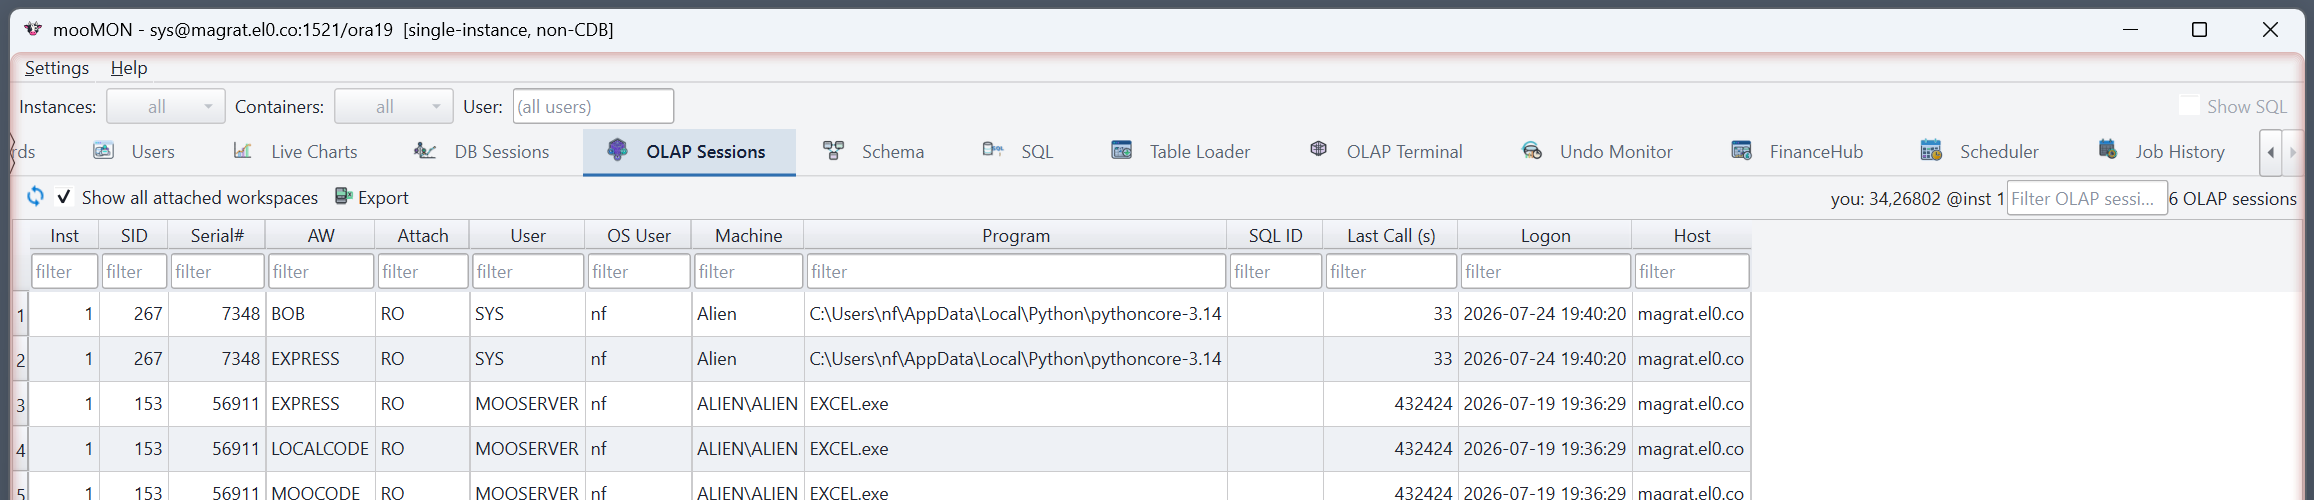Click the FinanceHub tab icon

pyautogui.click(x=1742, y=150)
